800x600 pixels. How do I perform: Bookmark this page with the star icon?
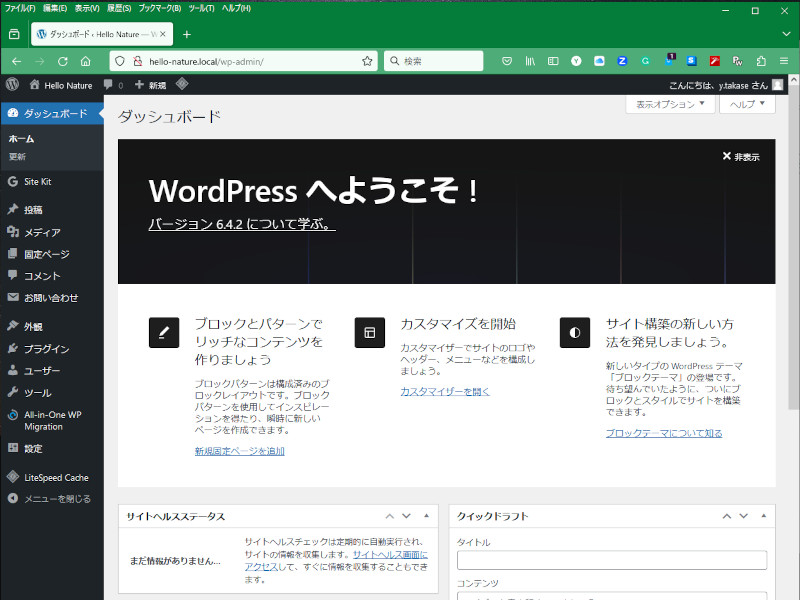367,61
